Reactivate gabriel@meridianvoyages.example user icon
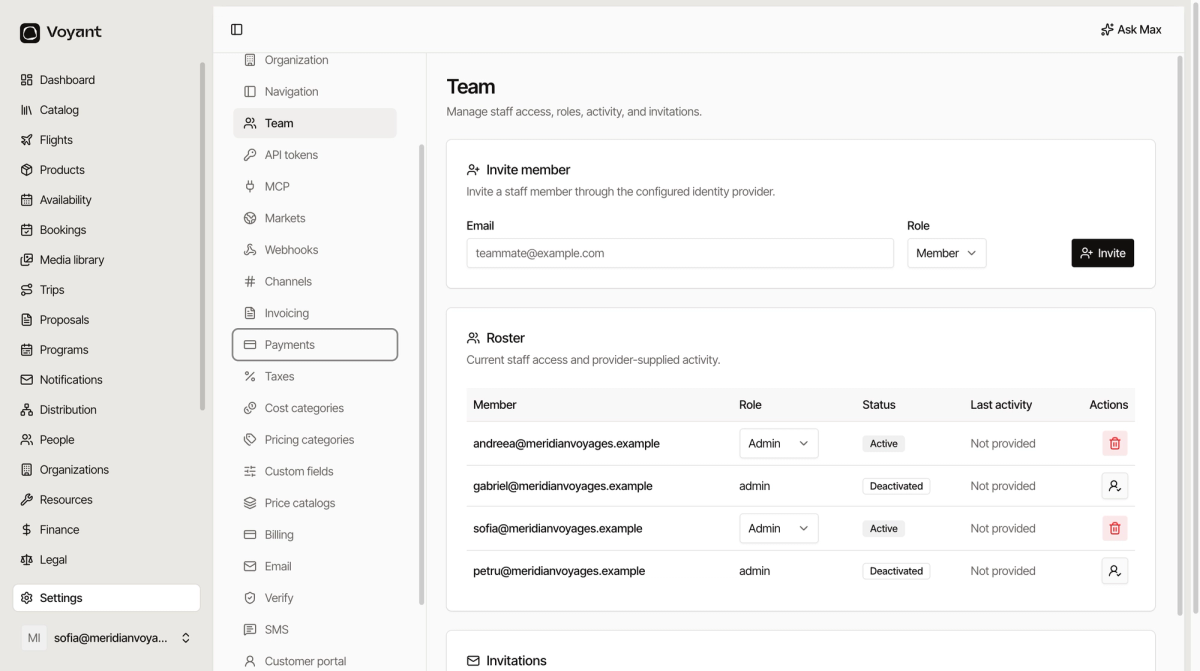Viewport: 1200px width, 671px height. pos(1115,486)
